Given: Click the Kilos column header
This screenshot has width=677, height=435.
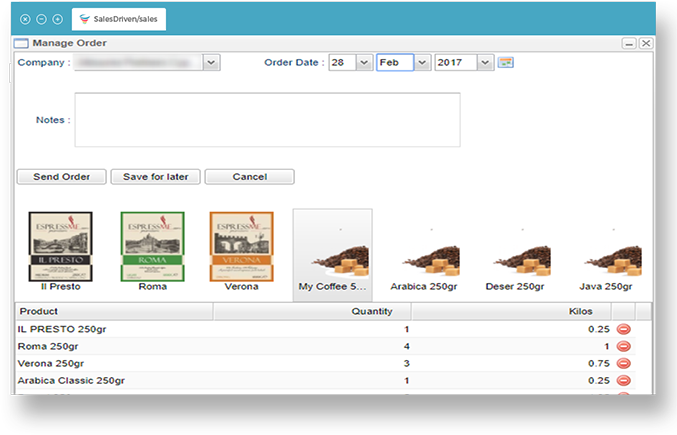Looking at the screenshot, I should point(511,312).
